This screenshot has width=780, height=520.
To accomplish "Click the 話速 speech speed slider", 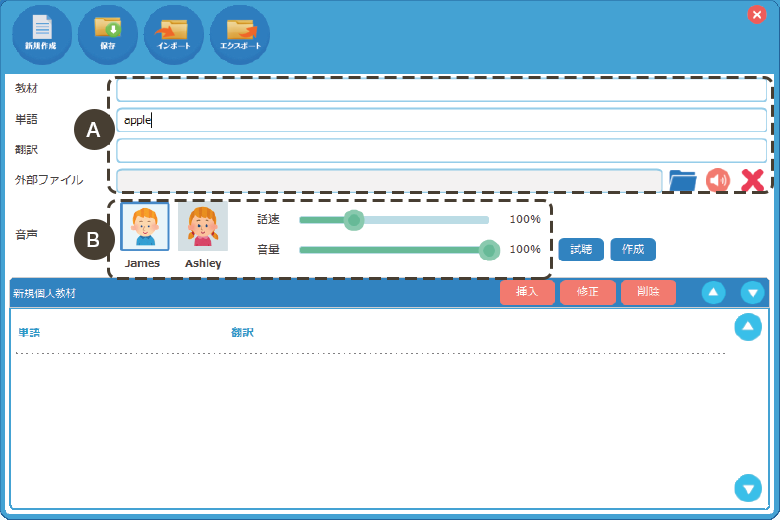I will point(394,220).
